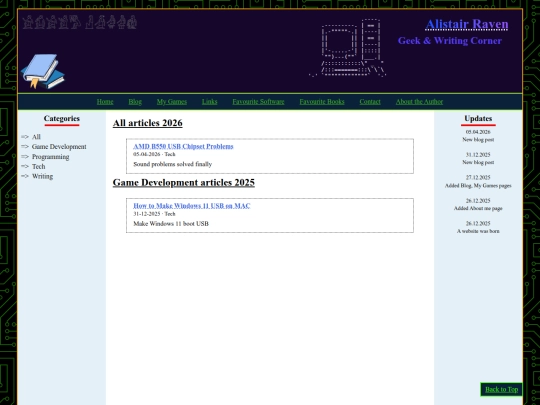This screenshot has height=405, width=540.
Task: Open About the Author page
Action: [419, 102]
